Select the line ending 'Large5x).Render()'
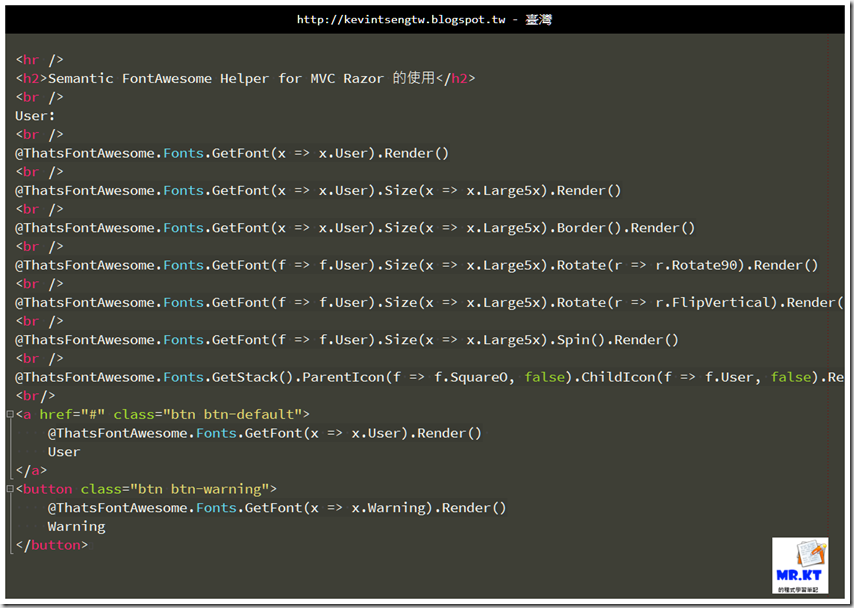 coord(318,191)
